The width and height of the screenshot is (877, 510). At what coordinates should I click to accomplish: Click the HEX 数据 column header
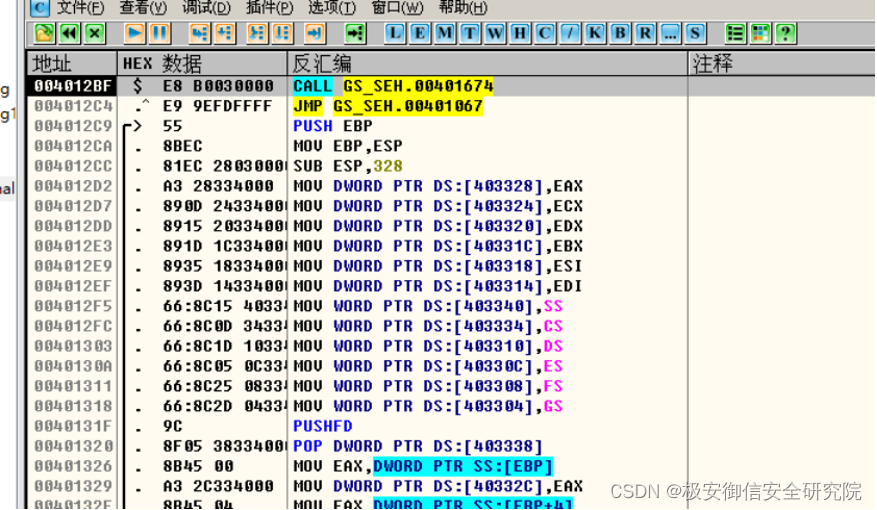coord(202,63)
